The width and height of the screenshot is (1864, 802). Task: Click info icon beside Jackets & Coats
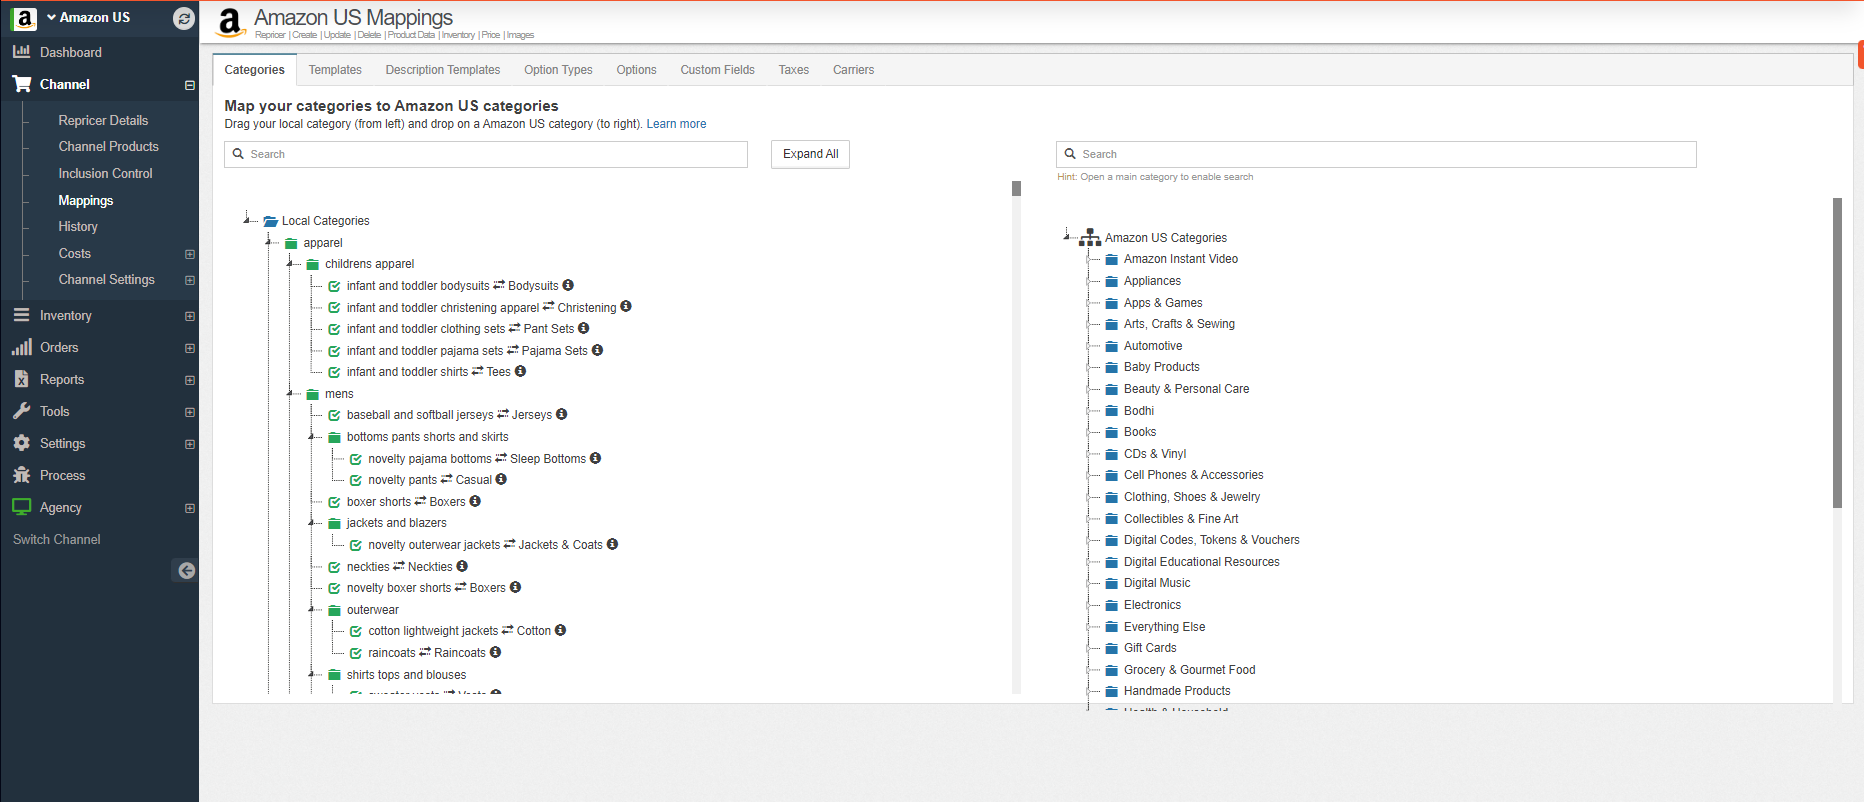pyautogui.click(x=612, y=544)
